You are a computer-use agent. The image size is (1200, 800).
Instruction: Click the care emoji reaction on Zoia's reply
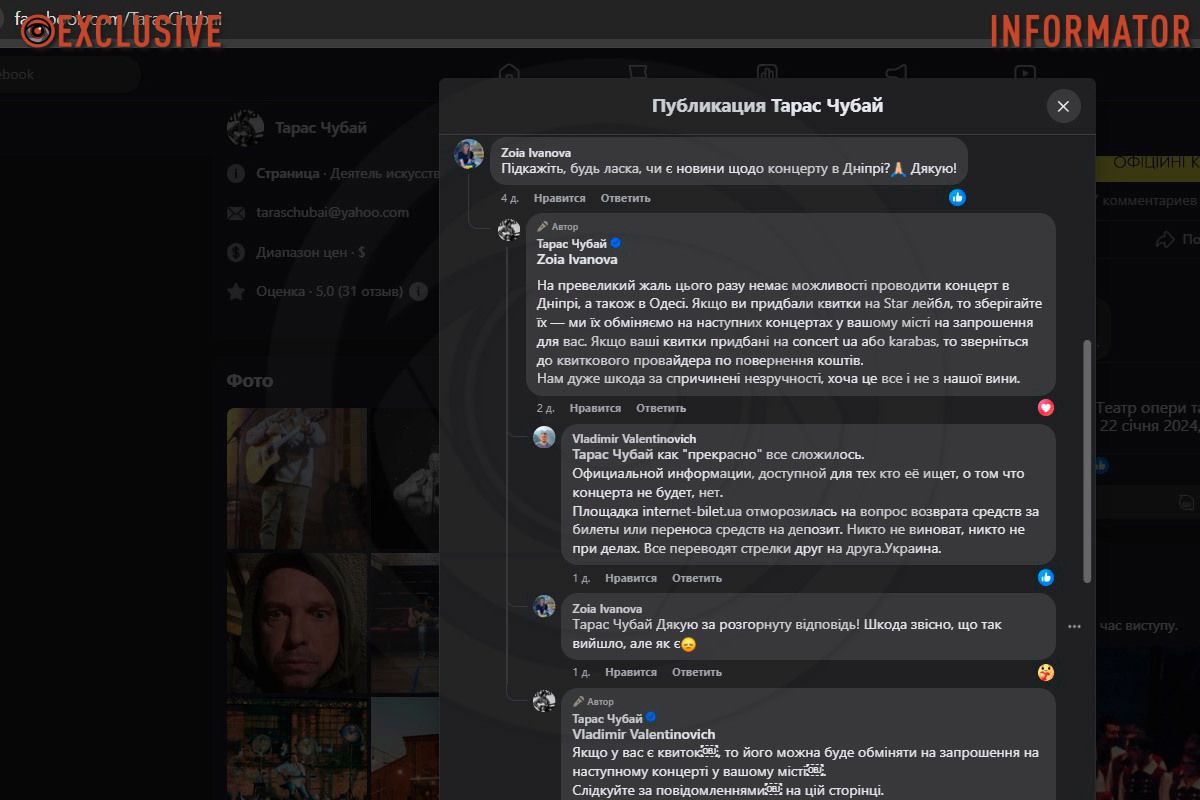pos(1045,672)
